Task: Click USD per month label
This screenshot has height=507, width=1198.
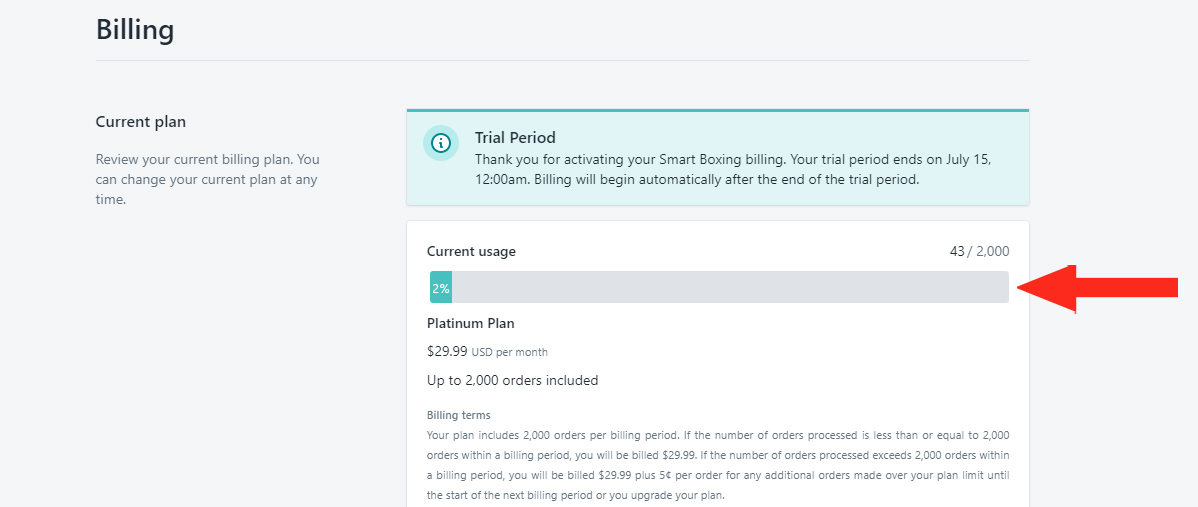Action: [510, 353]
